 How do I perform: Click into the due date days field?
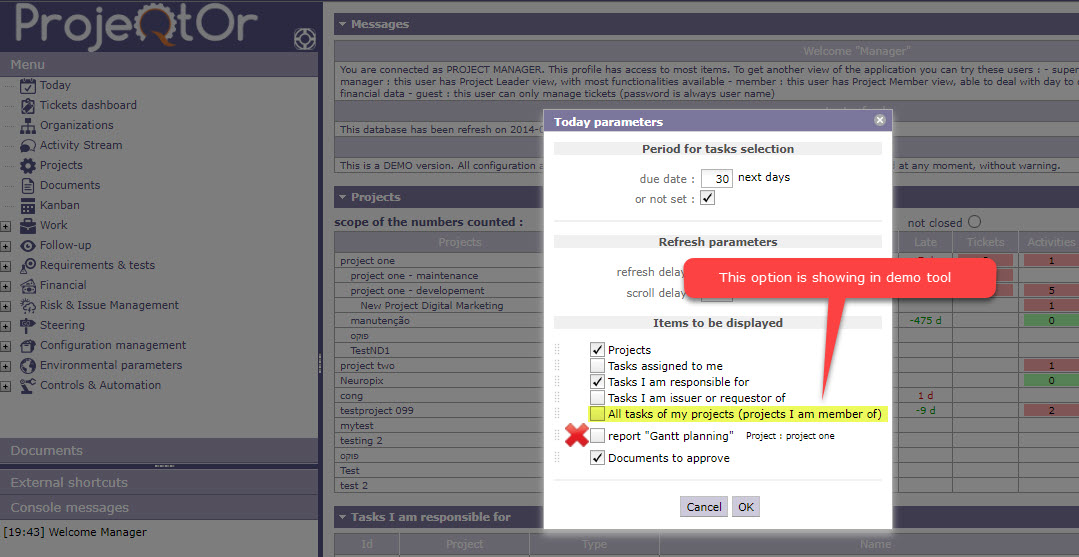tap(716, 178)
